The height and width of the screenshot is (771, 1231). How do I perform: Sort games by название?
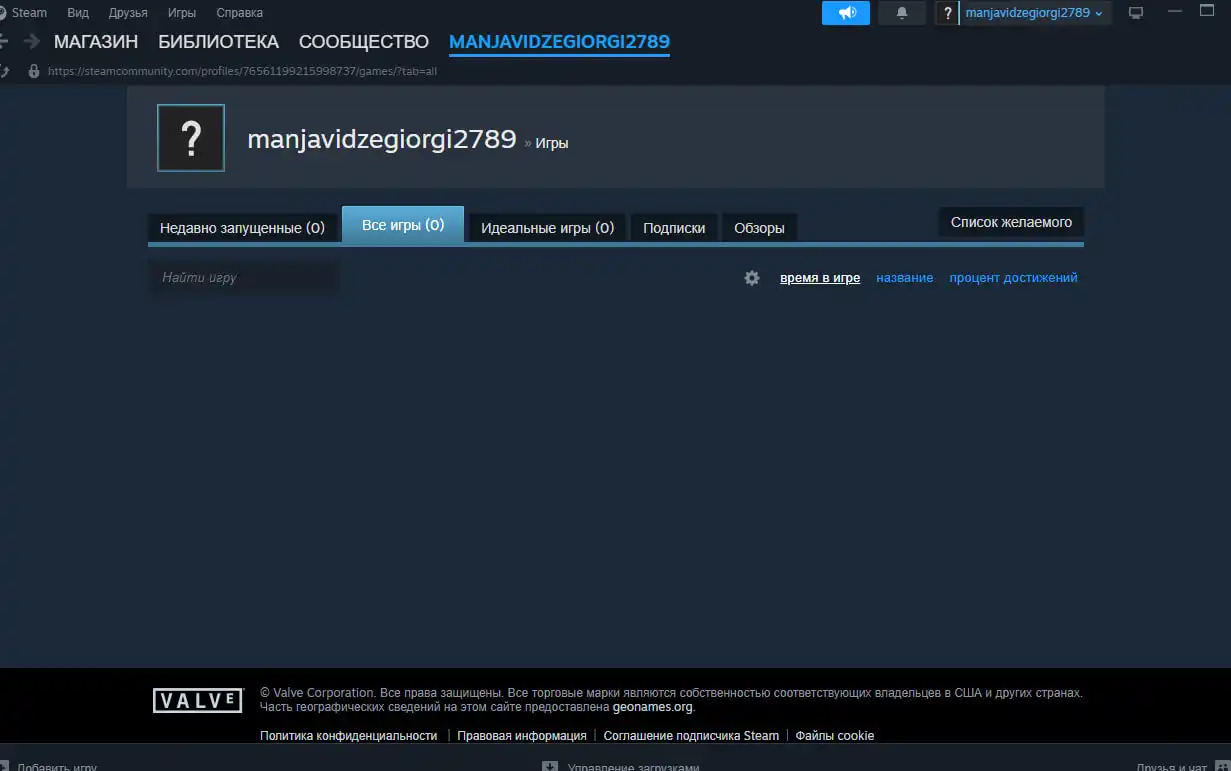click(905, 278)
